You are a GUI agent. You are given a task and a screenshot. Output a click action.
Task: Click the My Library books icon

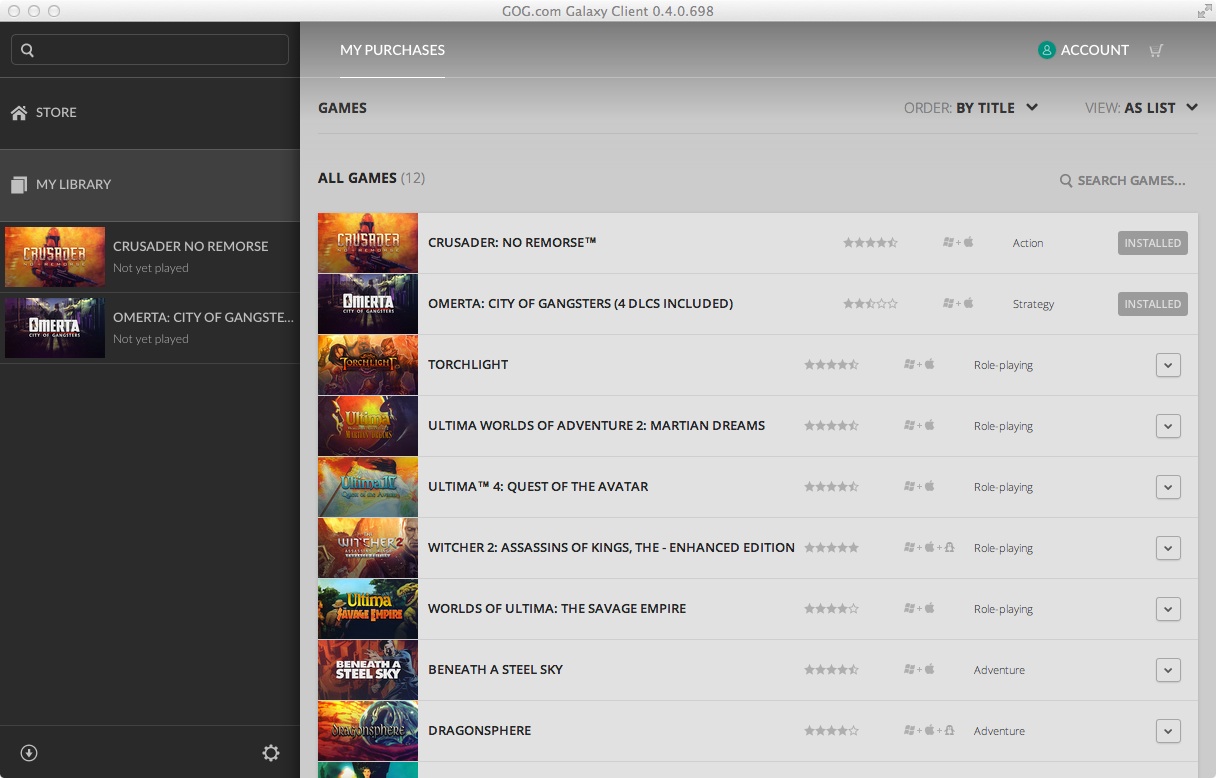click(x=19, y=185)
